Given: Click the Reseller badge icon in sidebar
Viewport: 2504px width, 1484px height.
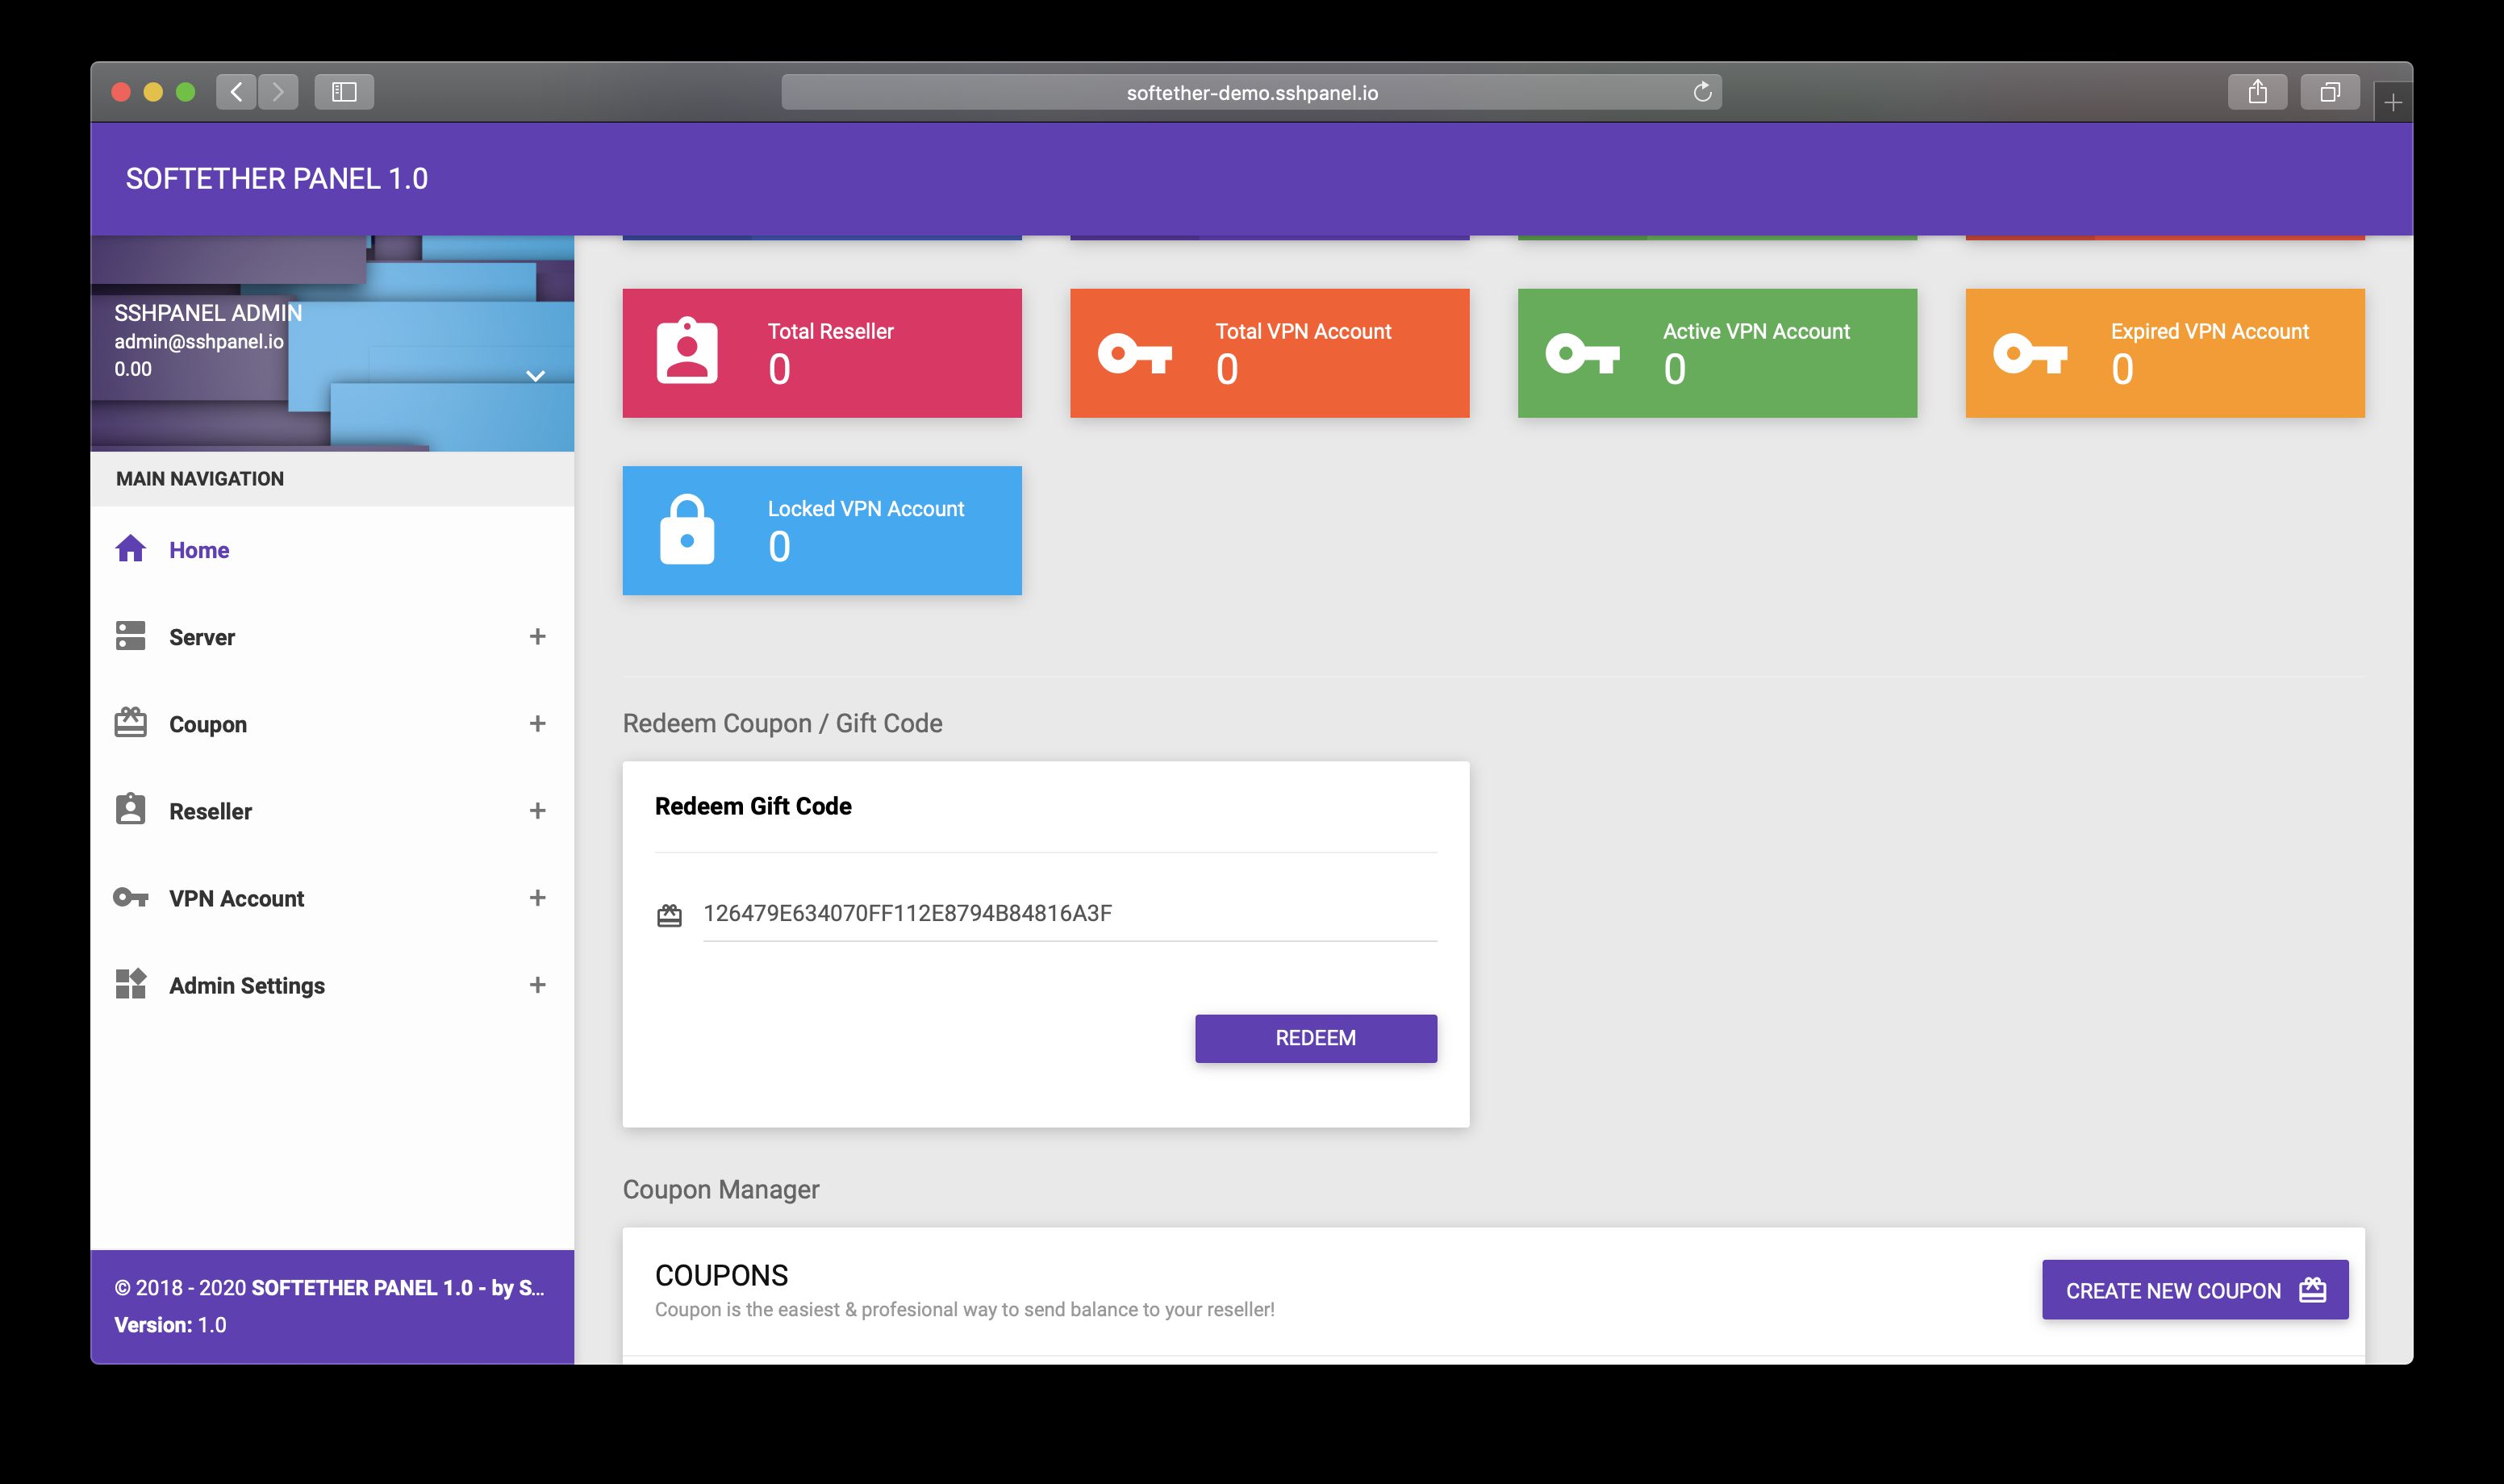Looking at the screenshot, I should (x=130, y=810).
